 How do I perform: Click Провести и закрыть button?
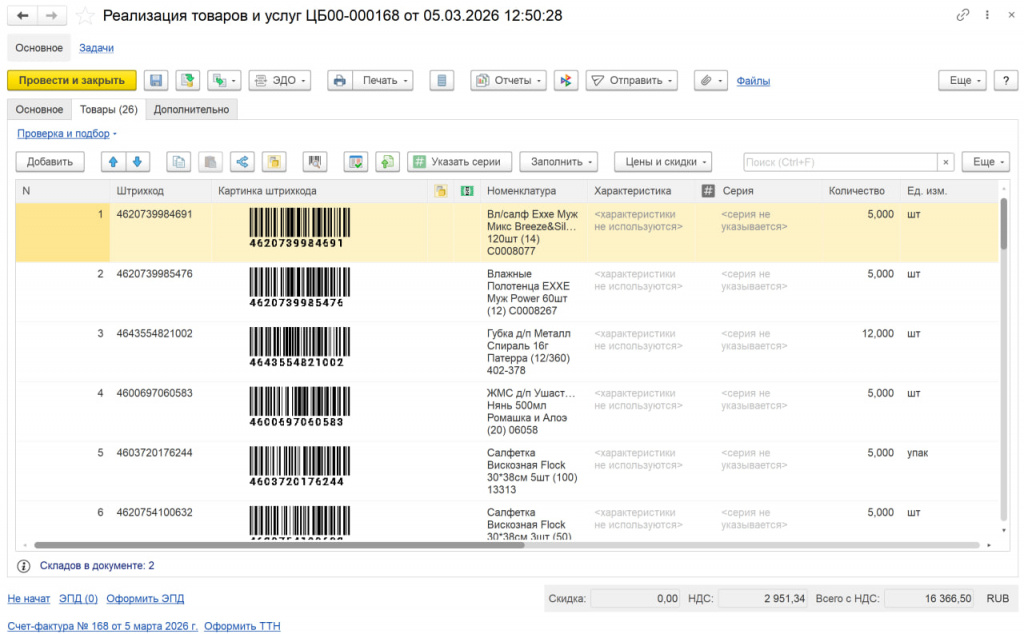tap(72, 81)
